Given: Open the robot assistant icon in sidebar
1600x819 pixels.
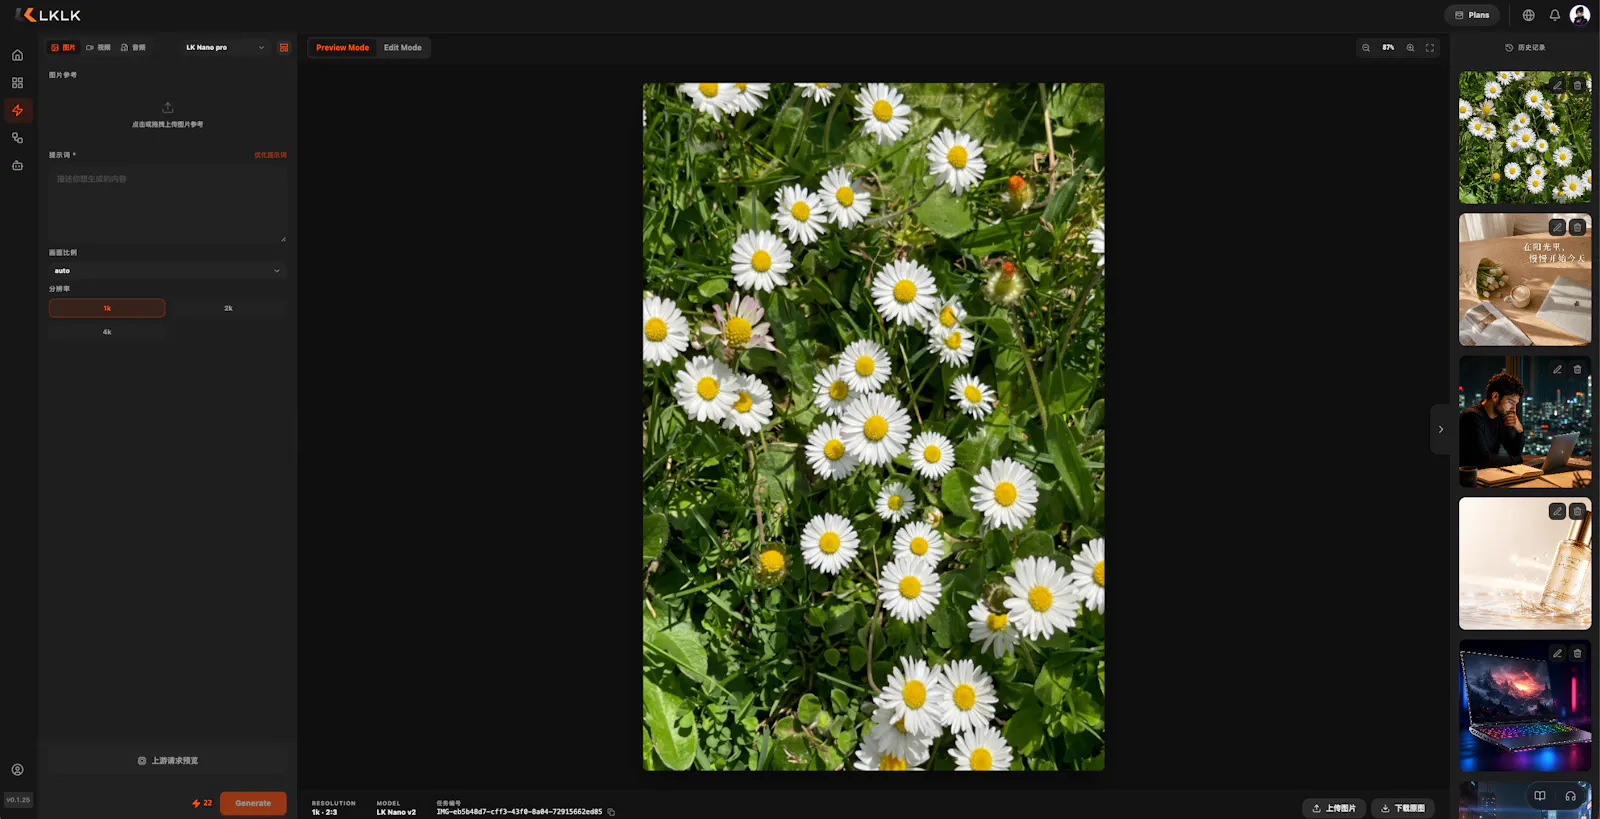Looking at the screenshot, I should coord(17,165).
